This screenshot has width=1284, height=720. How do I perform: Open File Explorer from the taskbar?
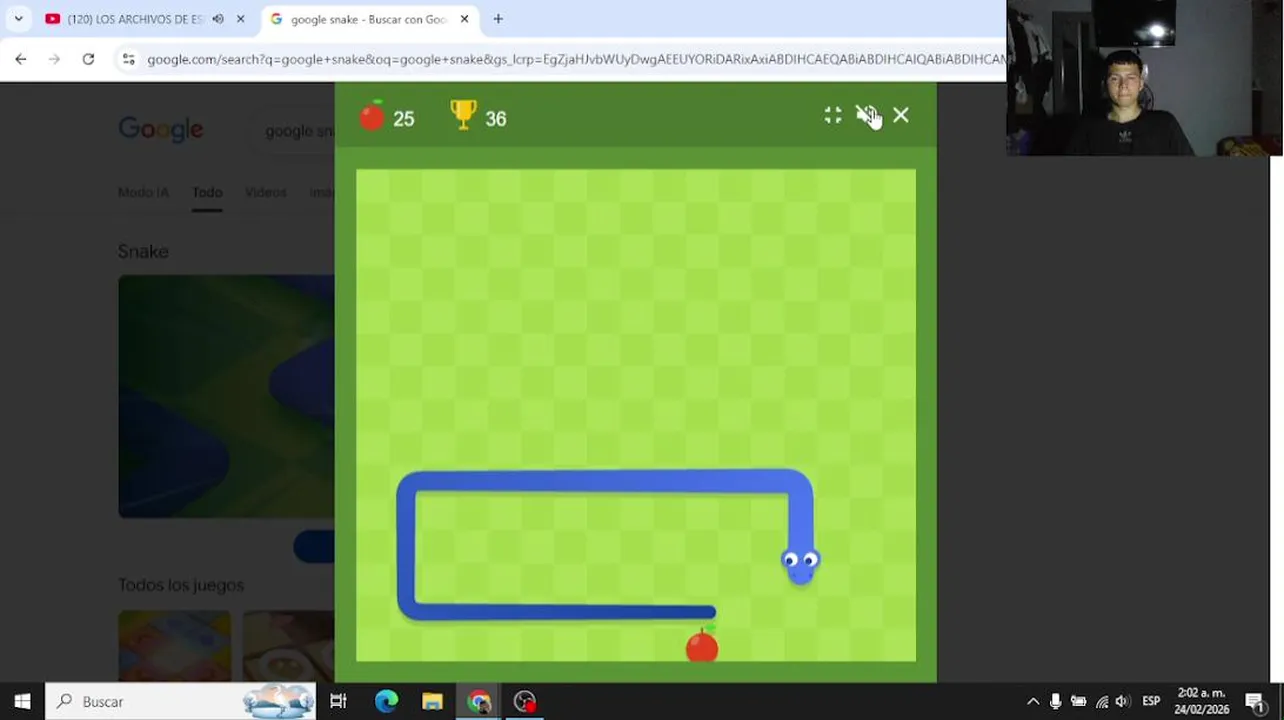tap(432, 701)
